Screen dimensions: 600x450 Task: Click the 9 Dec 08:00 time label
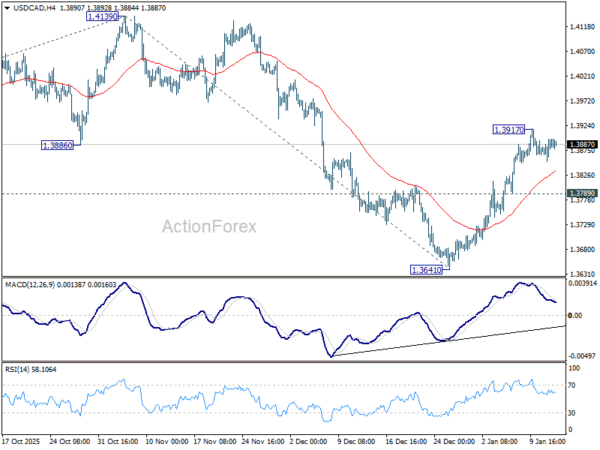point(356,442)
